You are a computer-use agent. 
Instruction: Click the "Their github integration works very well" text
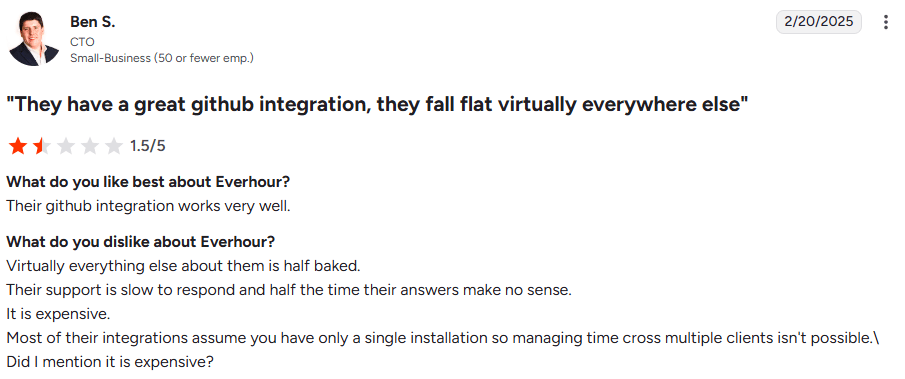(x=148, y=206)
